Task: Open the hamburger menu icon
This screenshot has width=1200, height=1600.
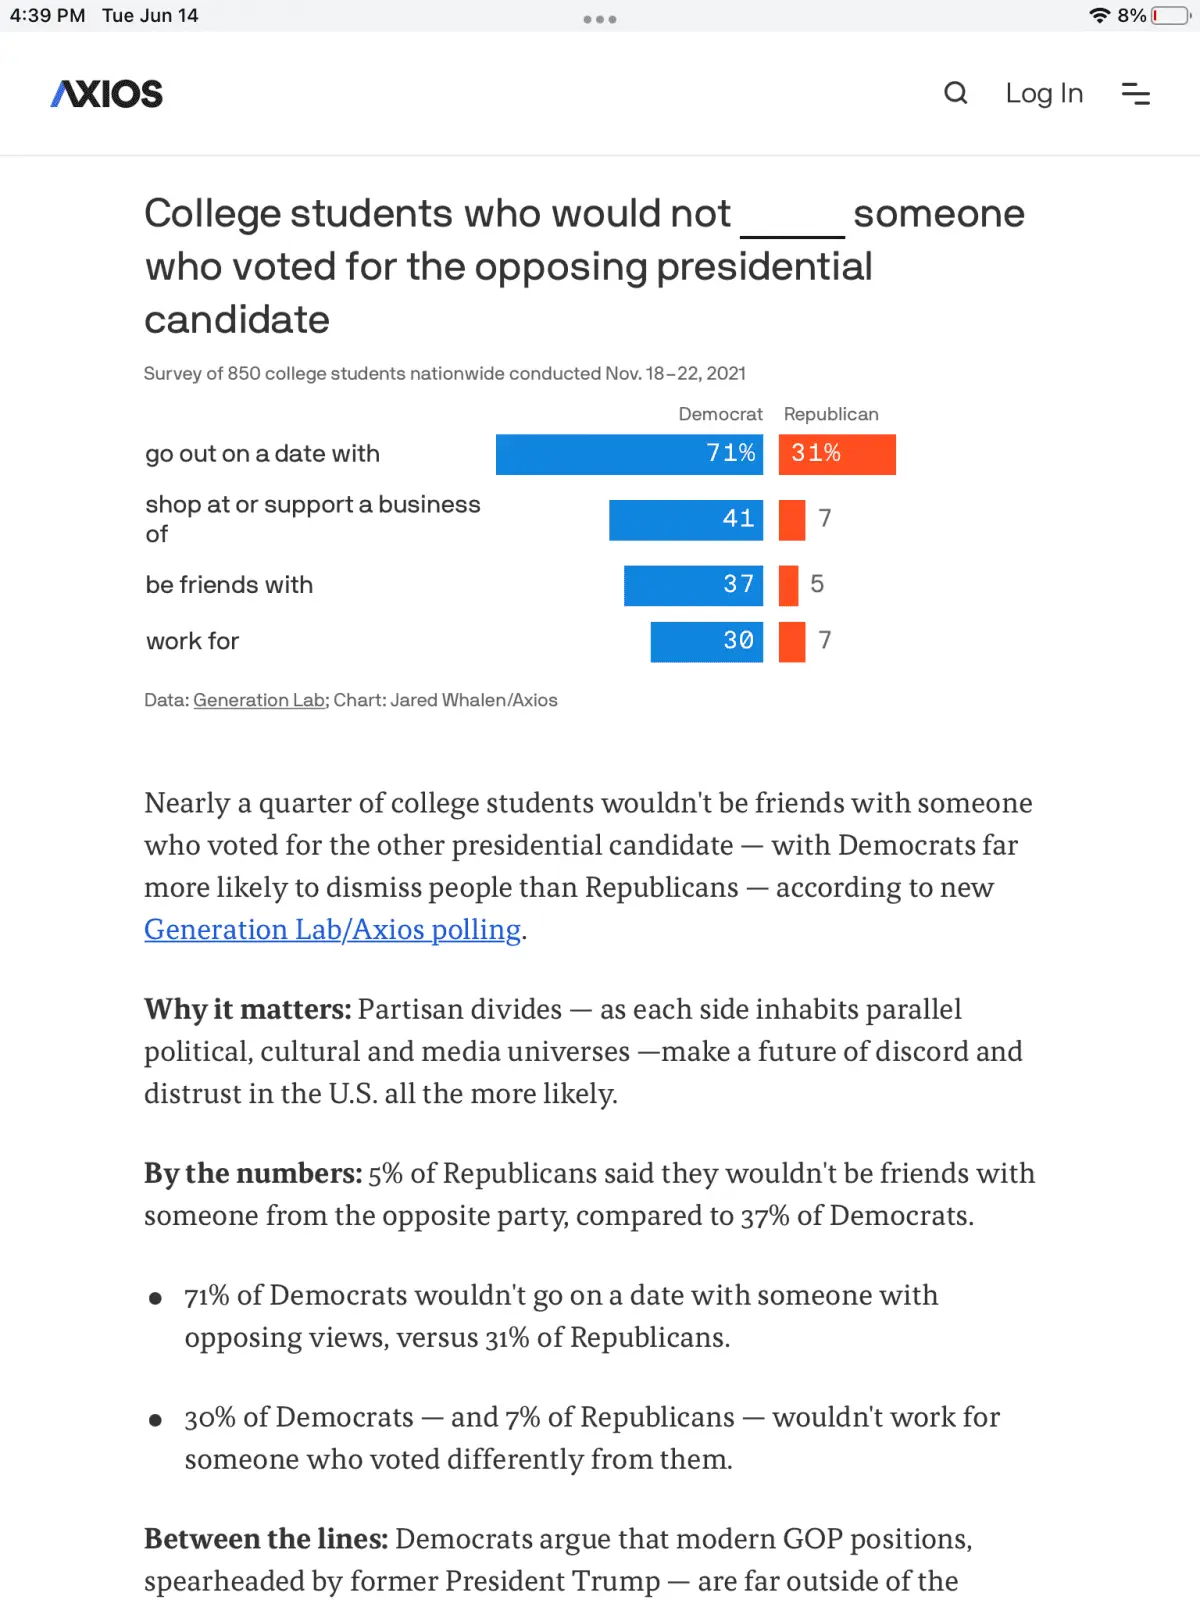Action: [1135, 94]
